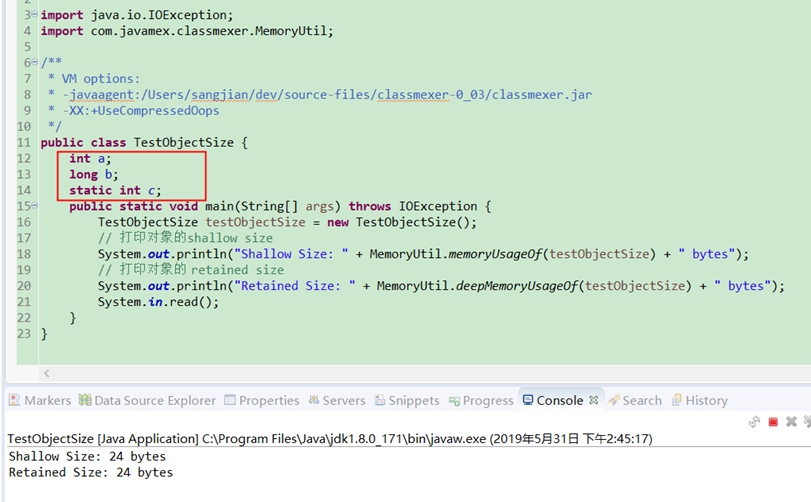Fold the main method at line 15
The height and width of the screenshot is (502, 811).
pos(33,206)
